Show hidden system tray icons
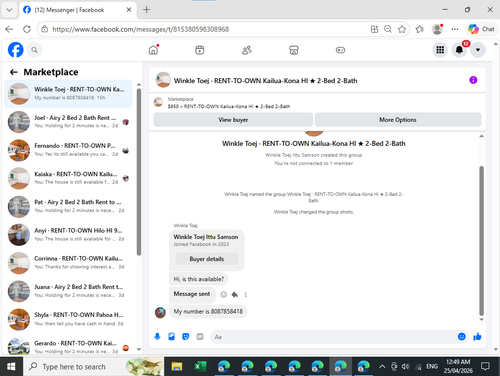The image size is (500, 376). click(382, 367)
